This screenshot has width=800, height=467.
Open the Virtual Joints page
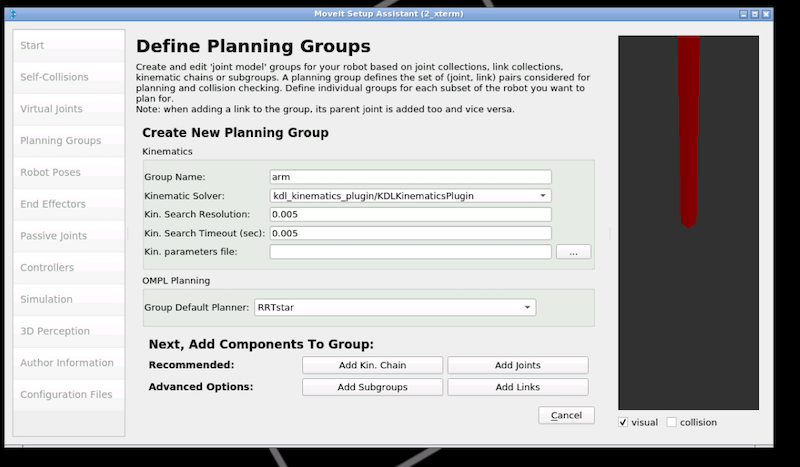[x=51, y=109]
